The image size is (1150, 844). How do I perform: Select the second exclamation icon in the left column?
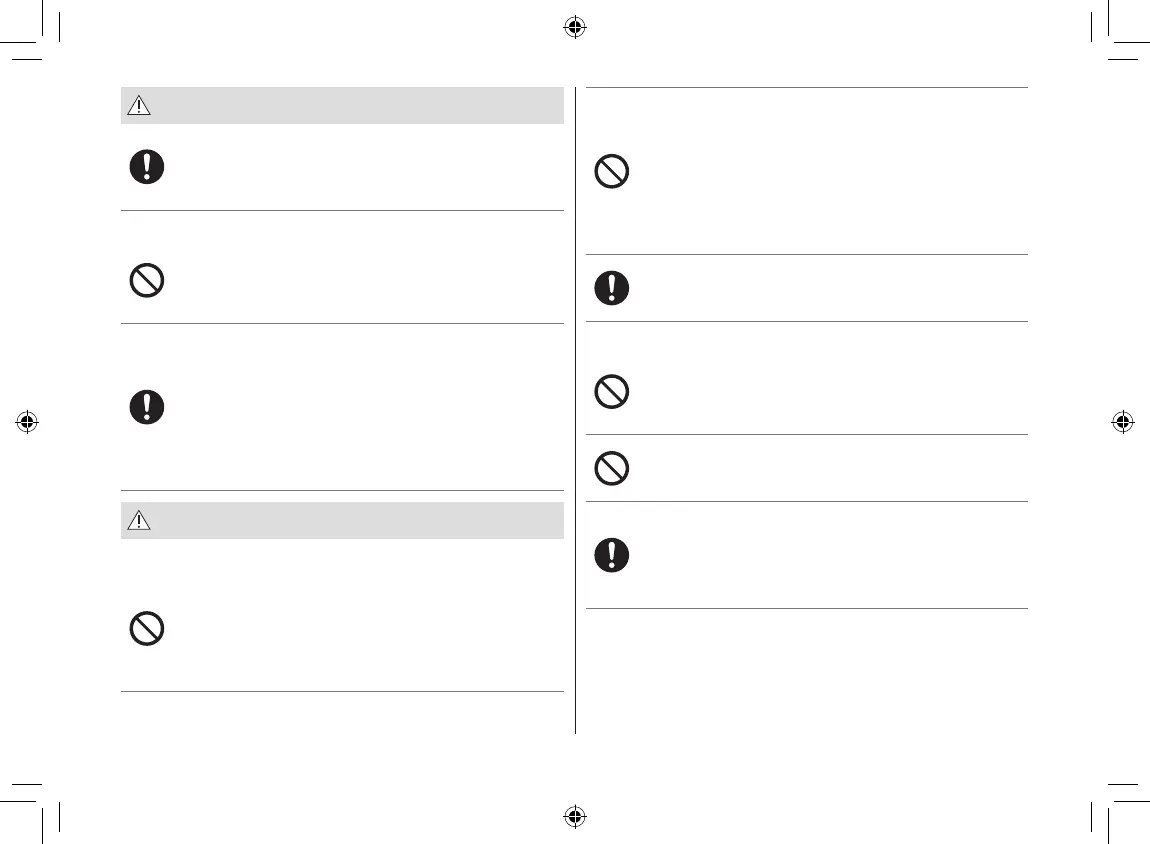click(x=147, y=406)
